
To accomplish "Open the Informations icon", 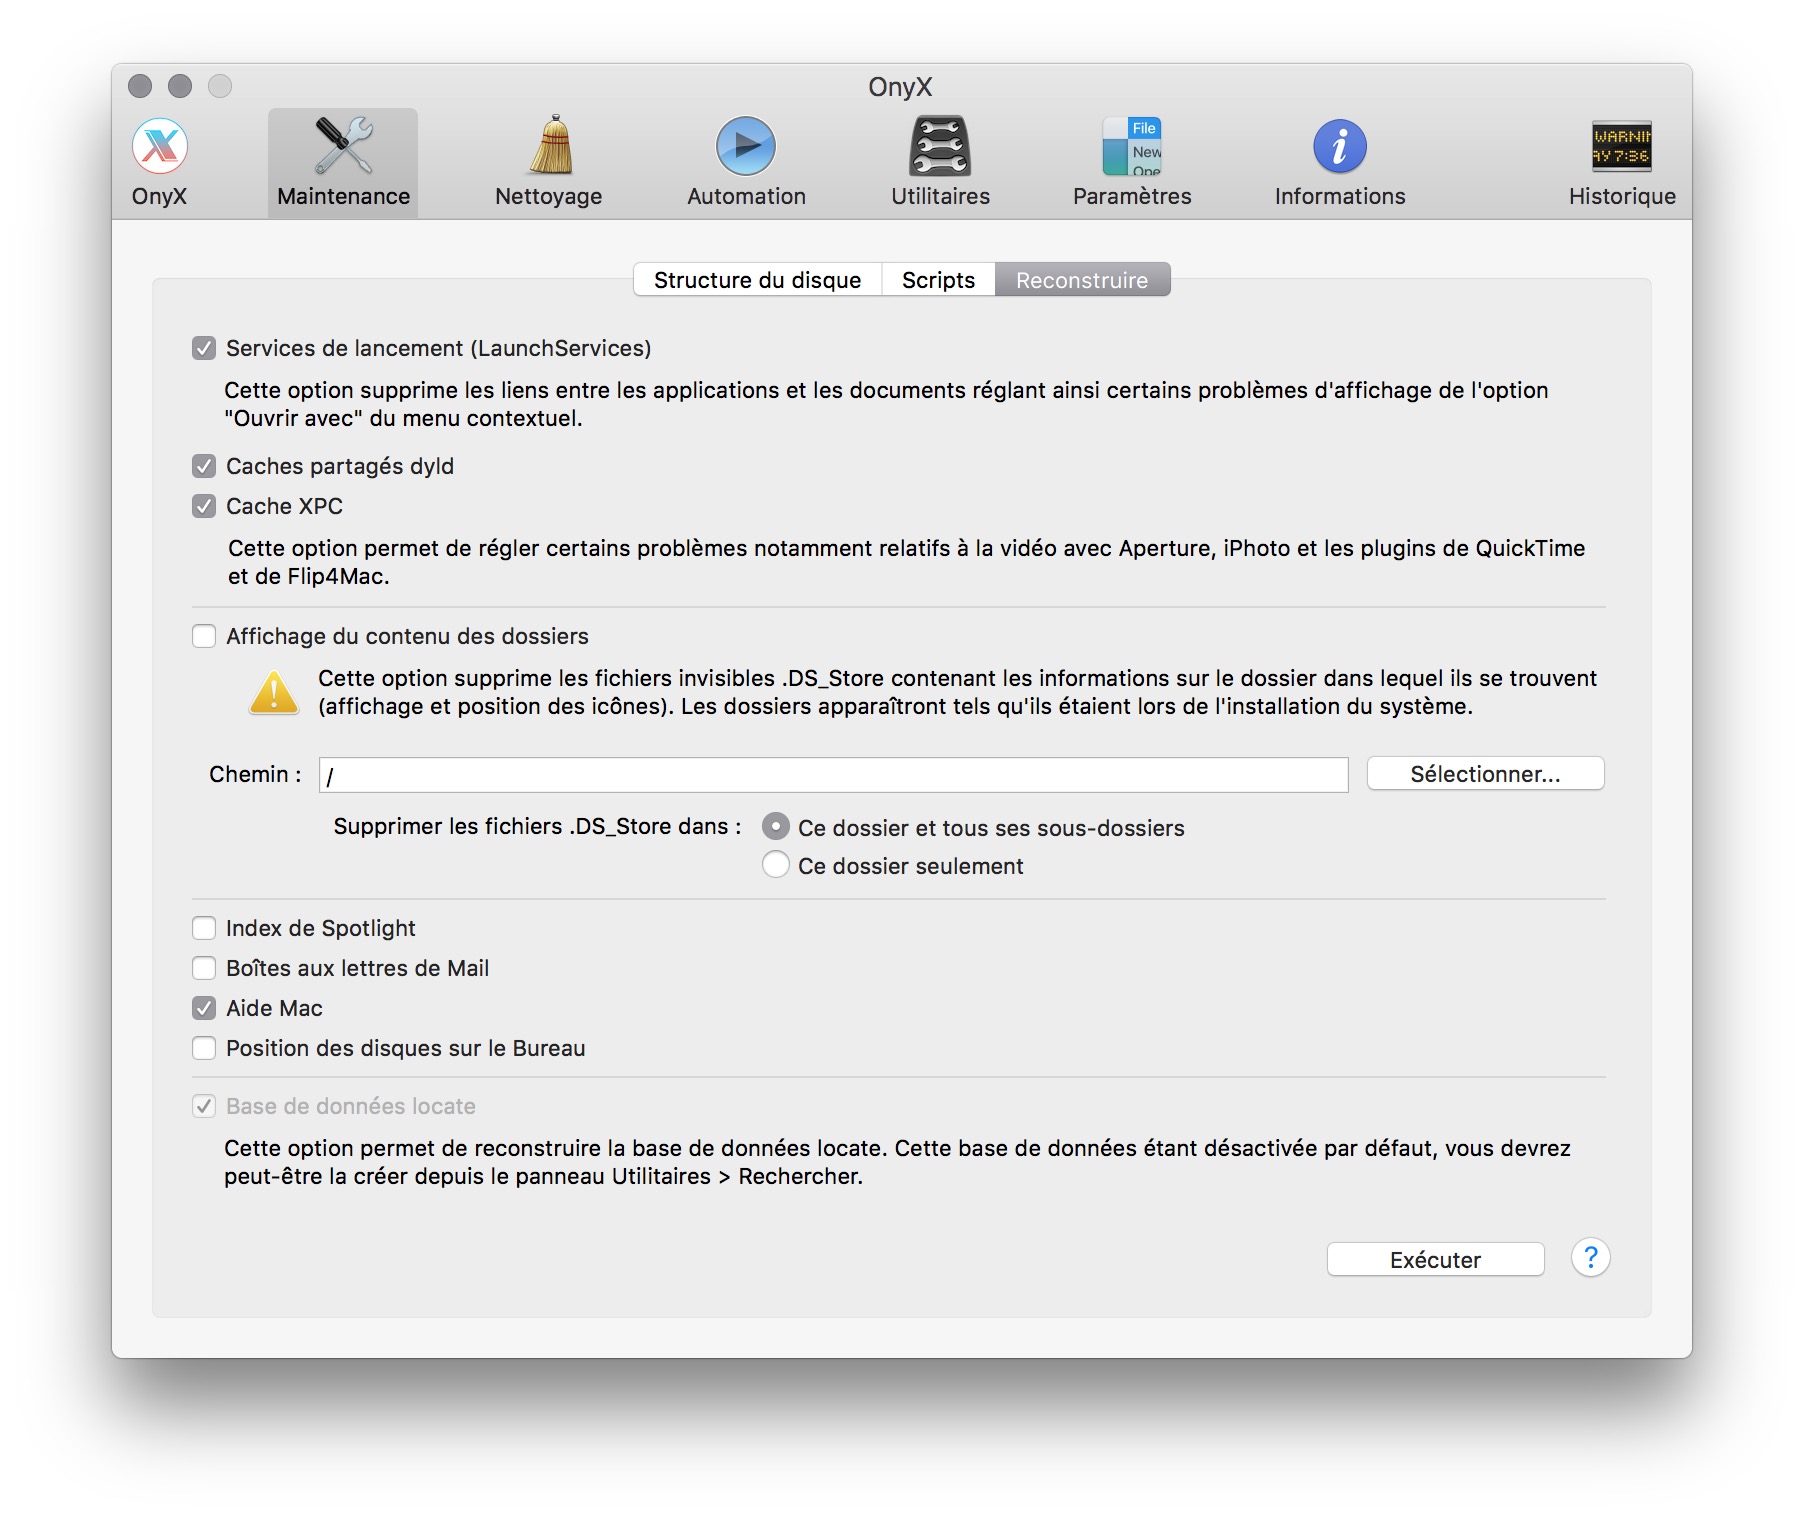I will point(1340,147).
